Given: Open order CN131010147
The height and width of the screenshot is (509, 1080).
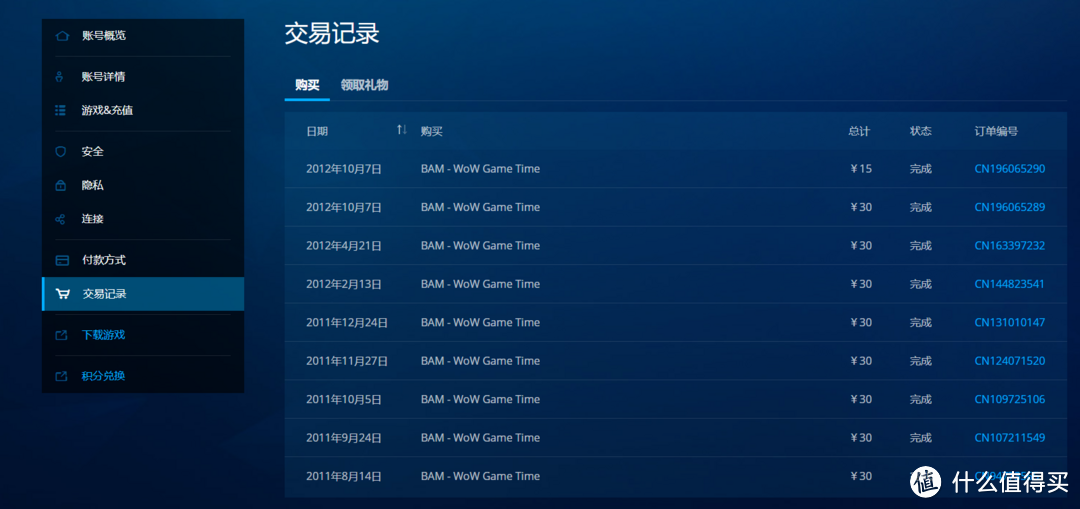Looking at the screenshot, I should (x=1010, y=322).
